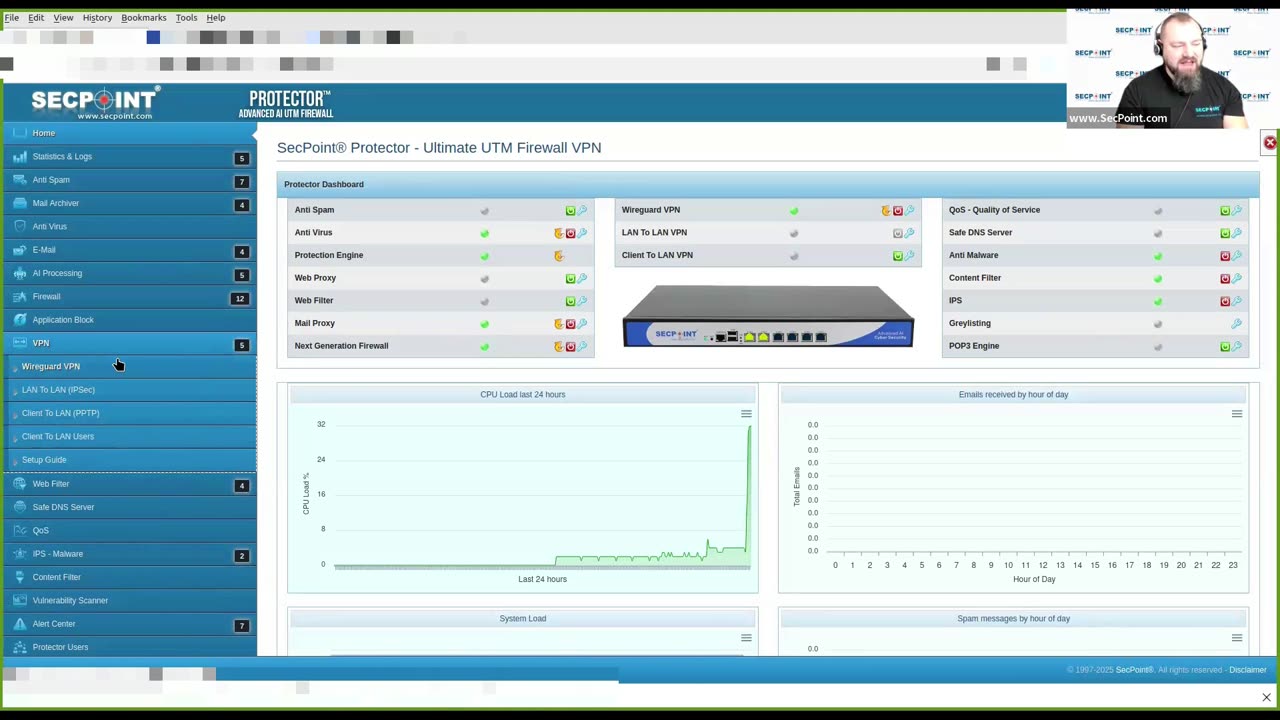The image size is (1280, 720).
Task: Dismiss bottom bar with X icon
Action: pyautogui.click(x=1266, y=697)
